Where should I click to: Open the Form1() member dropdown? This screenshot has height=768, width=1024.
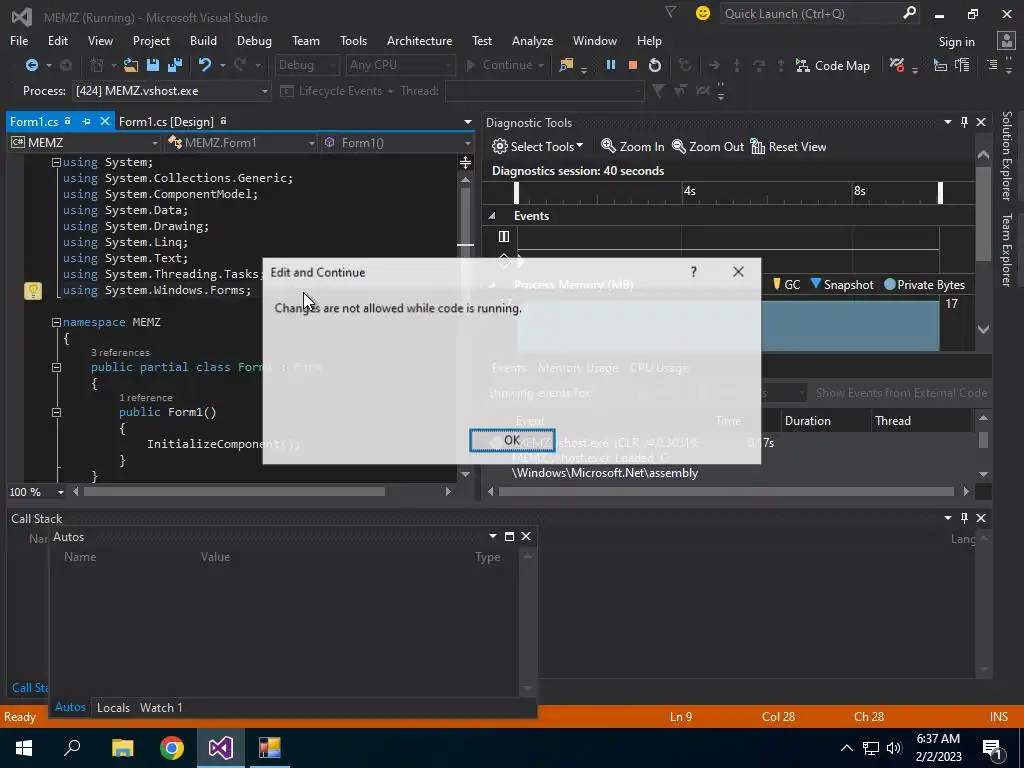tap(397, 142)
